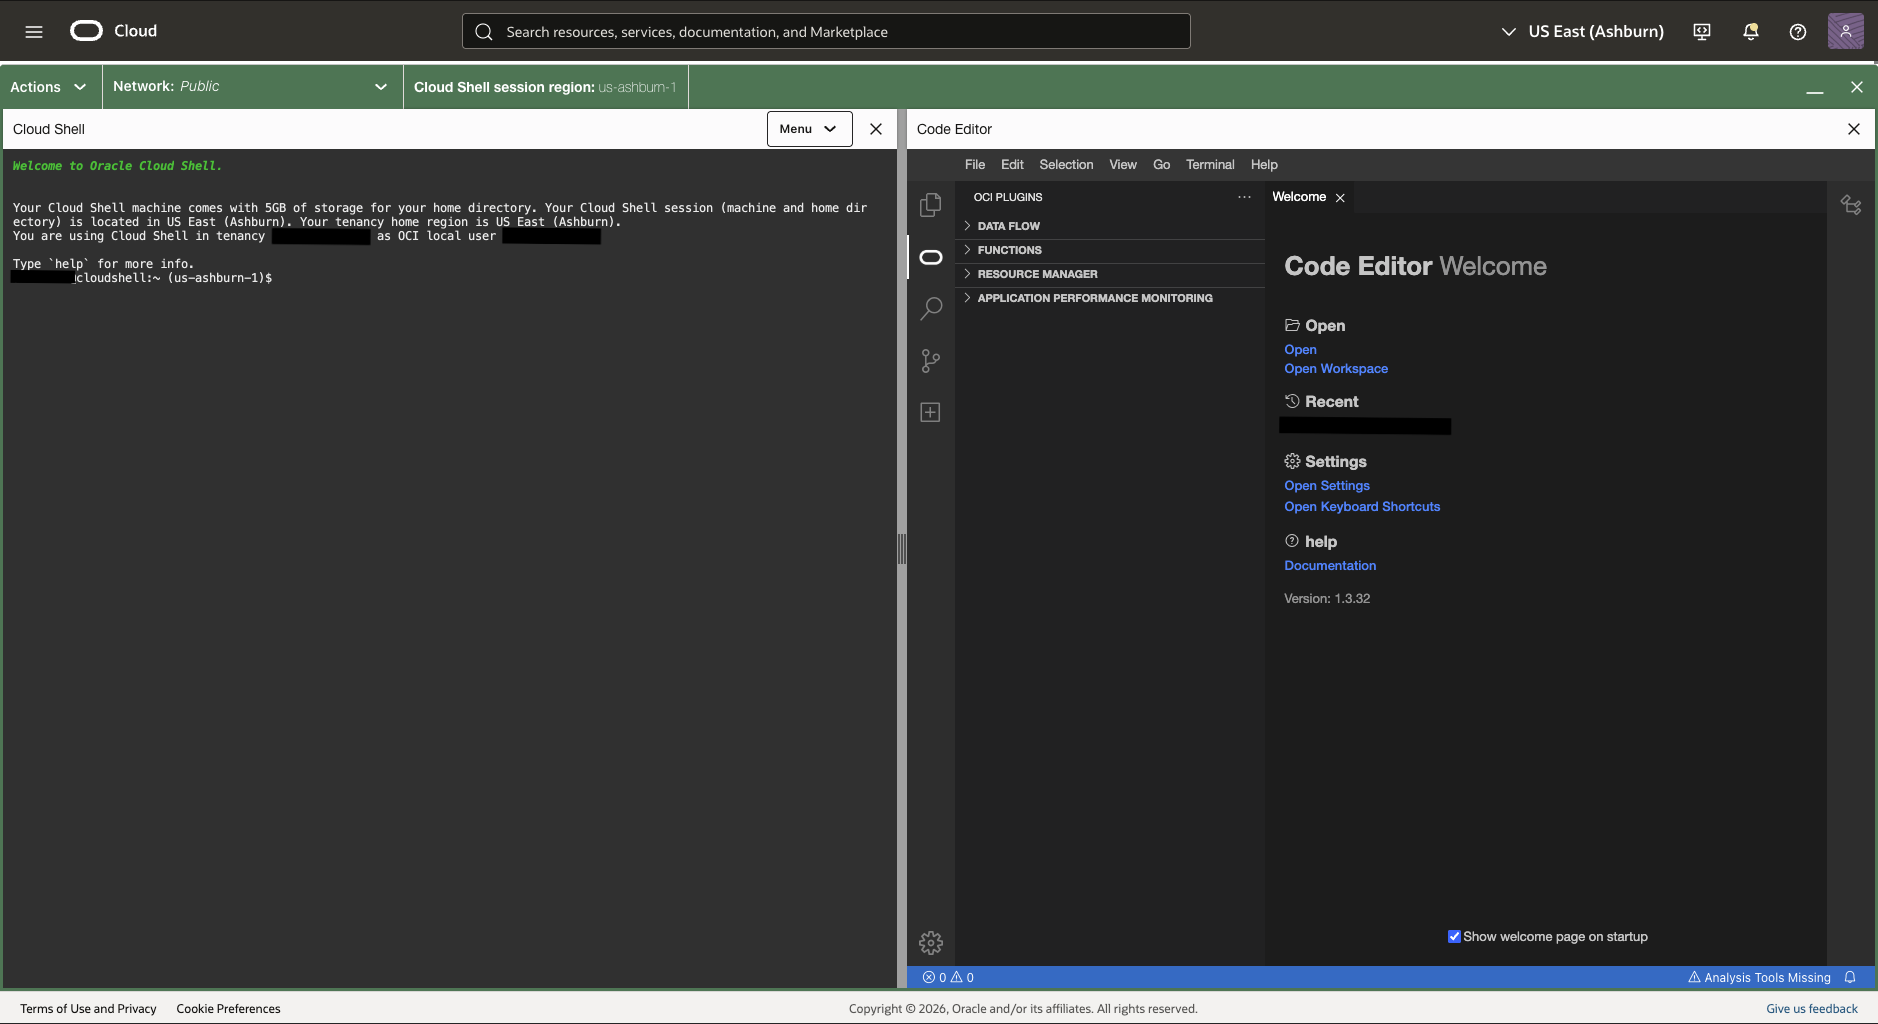Click 'Cloud Shell session region: us-ashburn-1' label
This screenshot has width=1878, height=1024.
545,87
